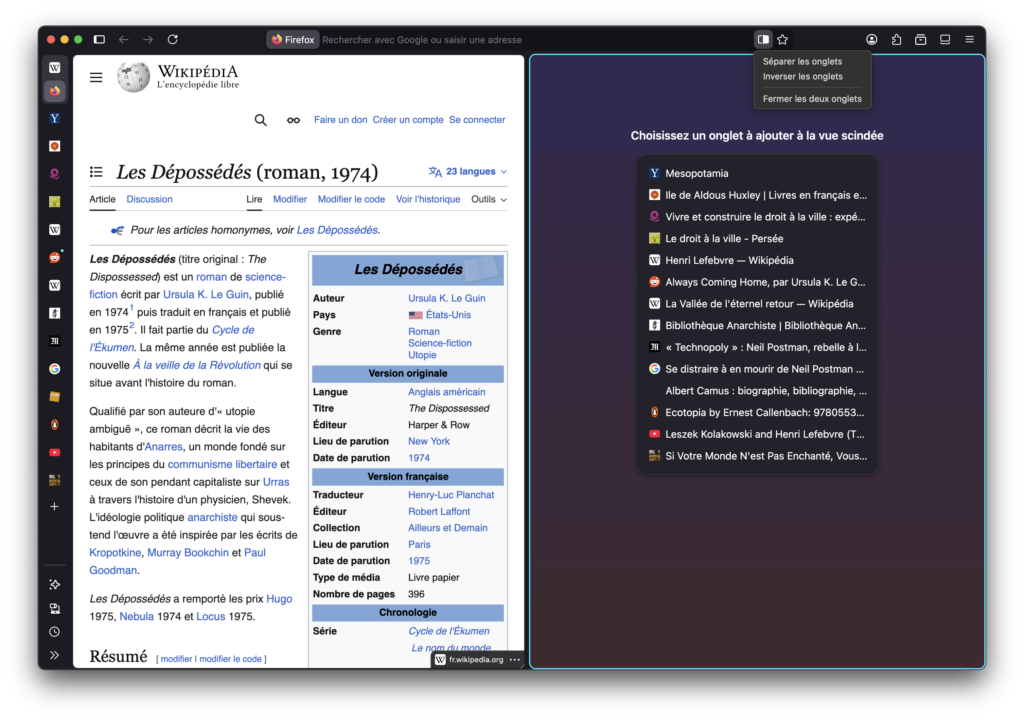The height and width of the screenshot is (720, 1024).
Task: Open the extensions puzzle piece icon
Action: click(x=896, y=40)
